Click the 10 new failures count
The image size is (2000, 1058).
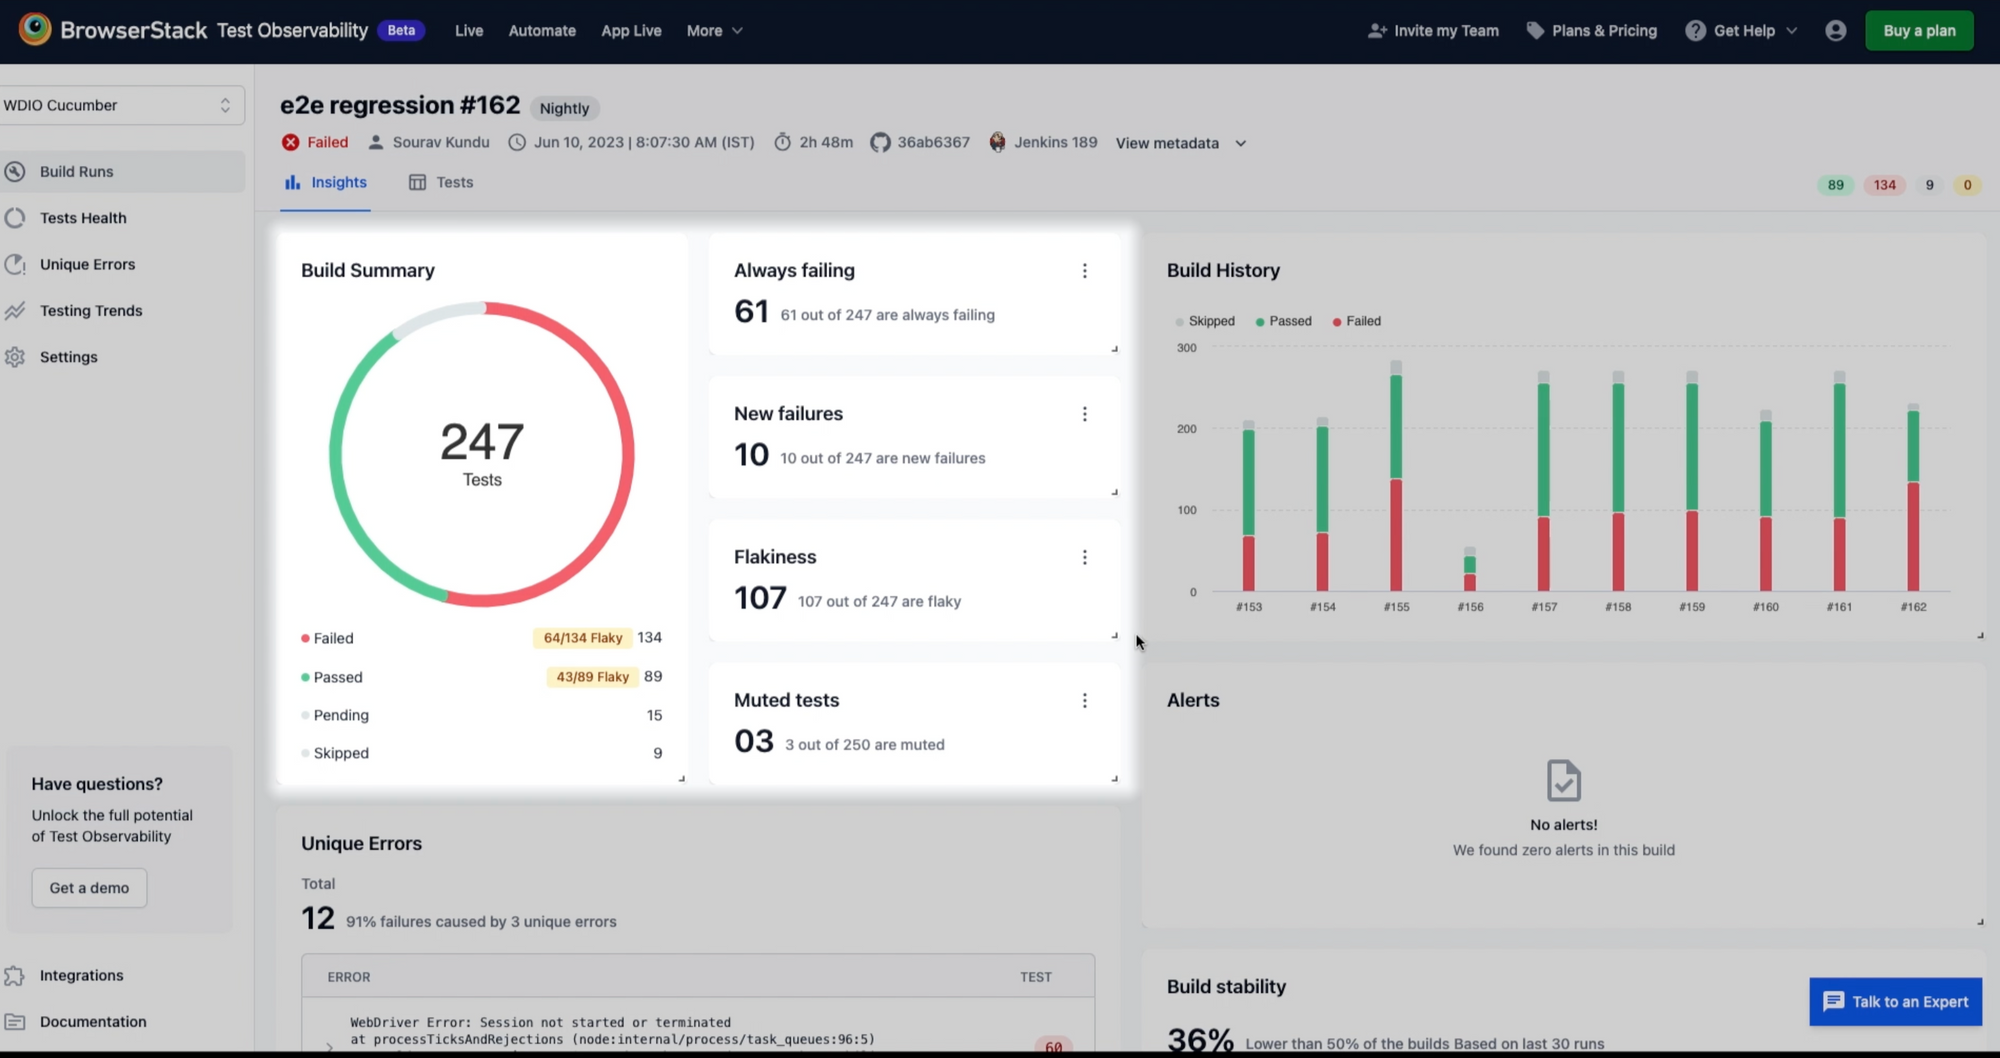751,455
